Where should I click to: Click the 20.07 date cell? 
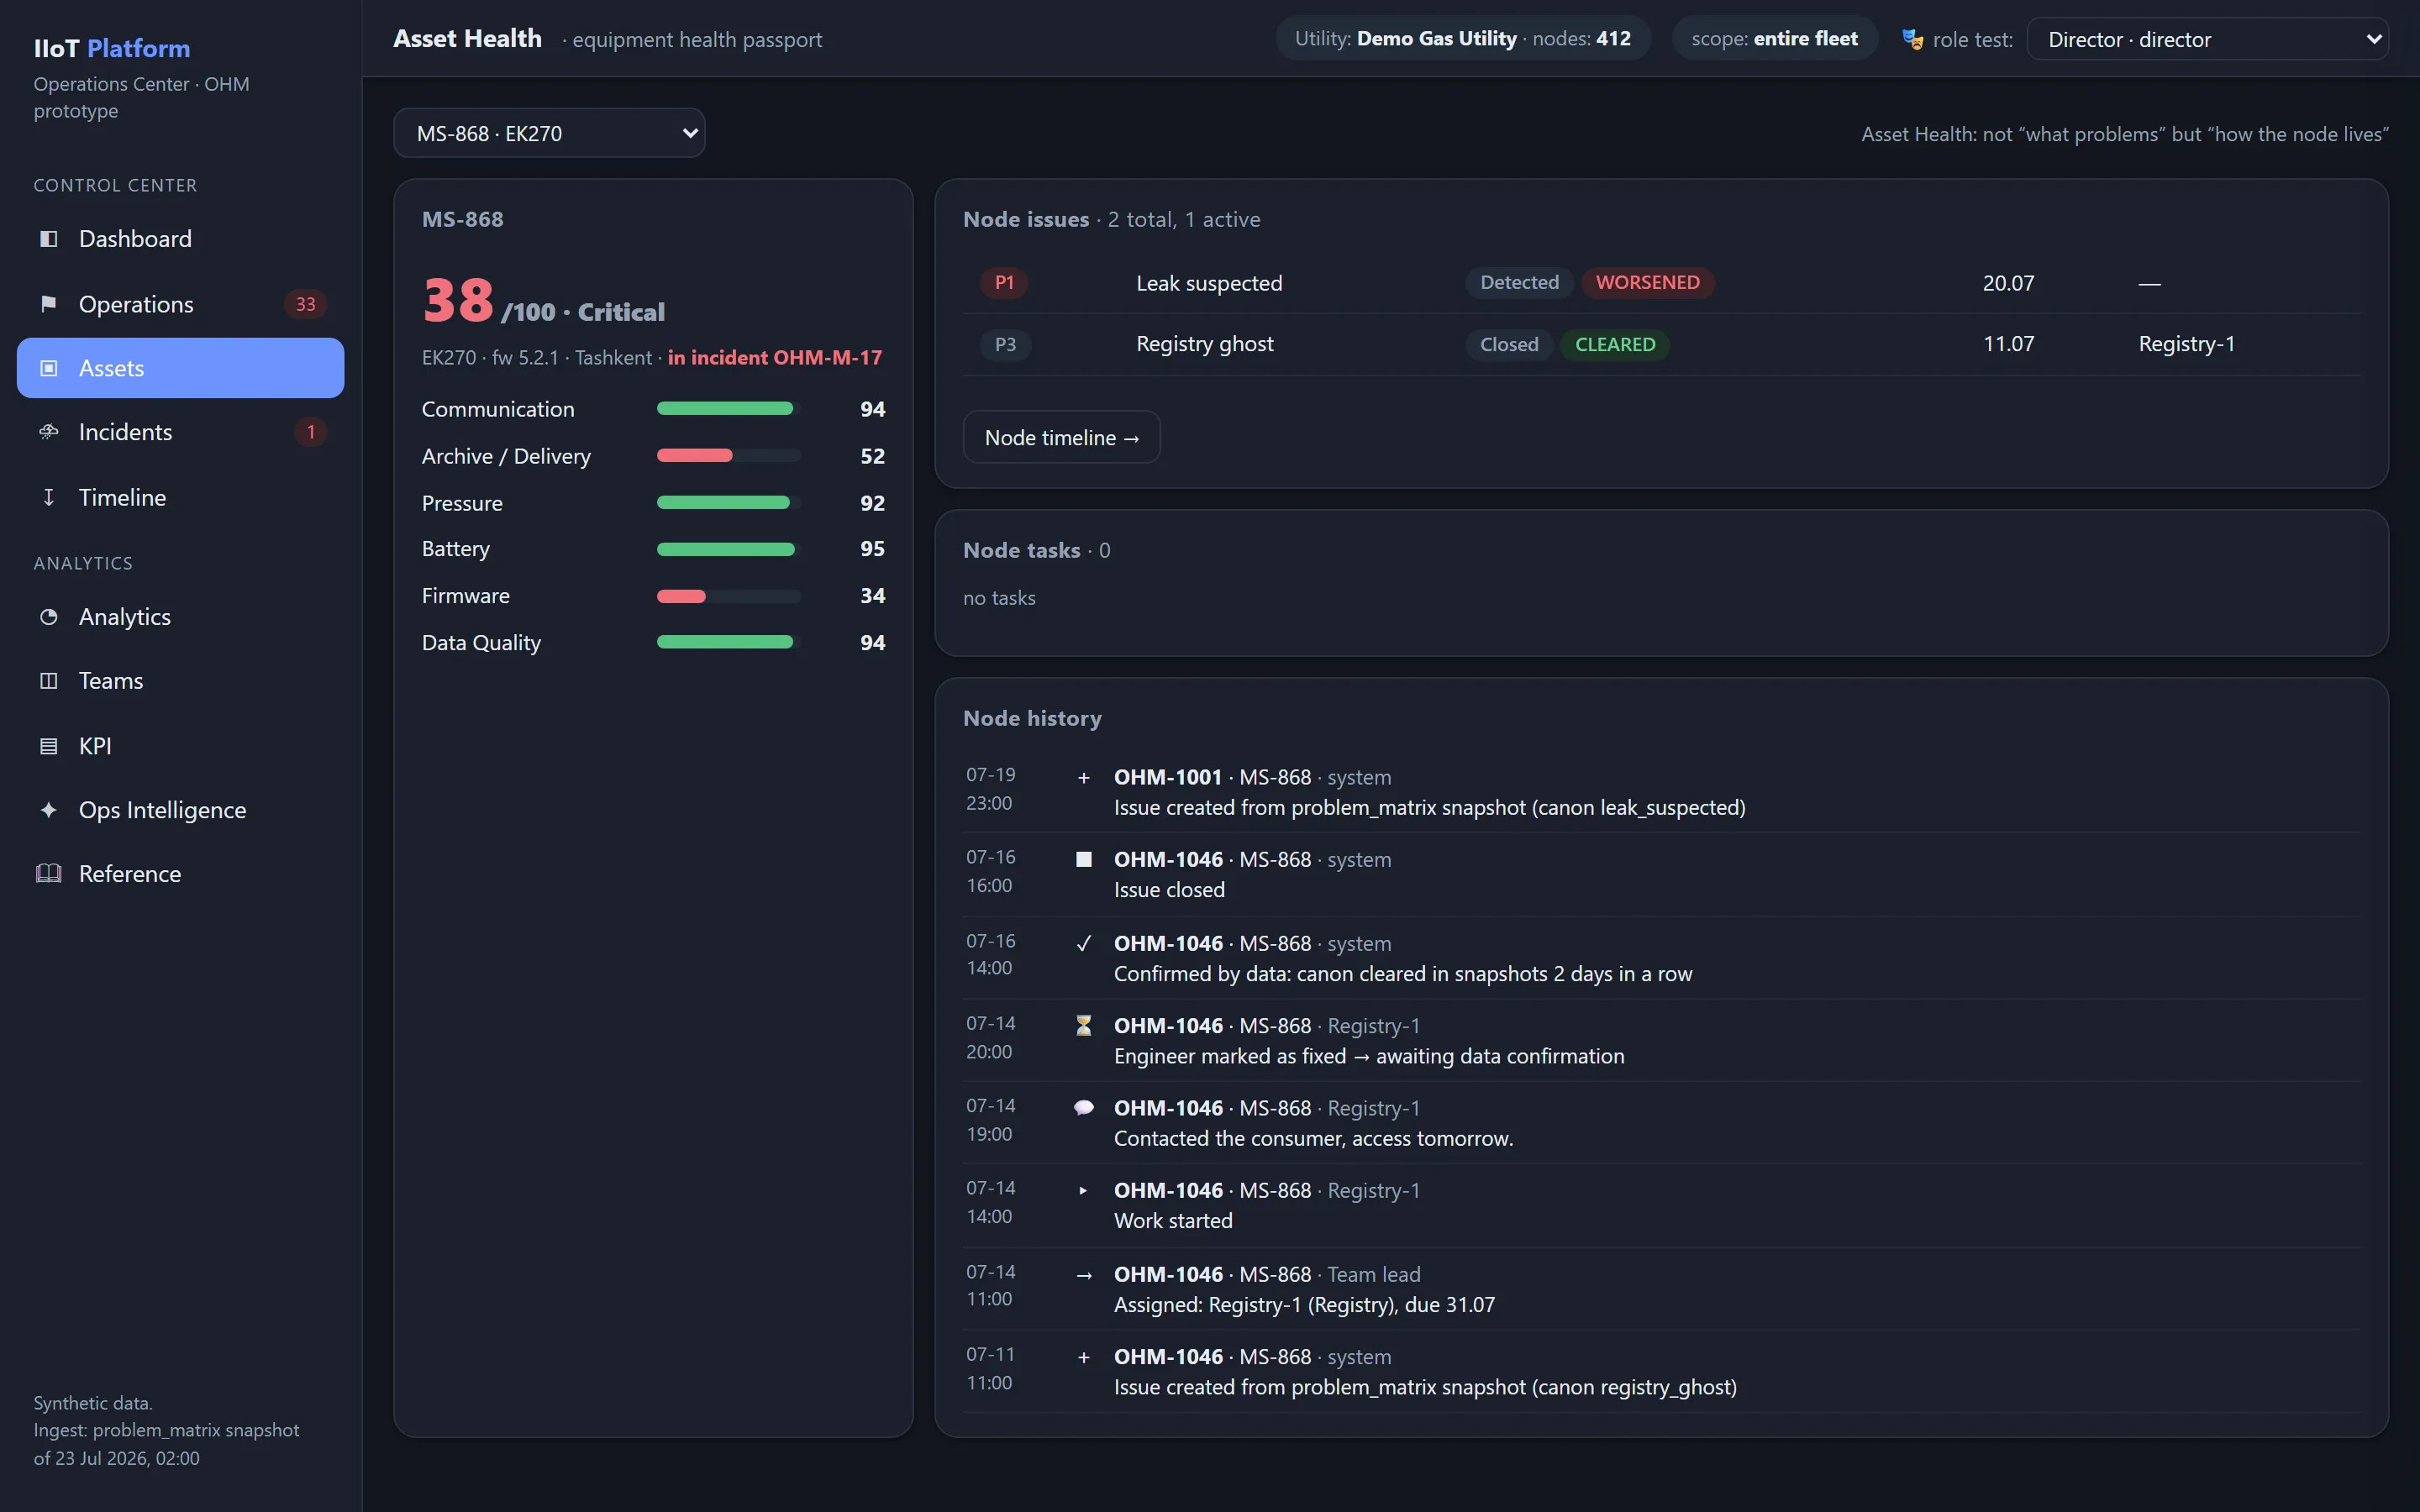[2008, 283]
